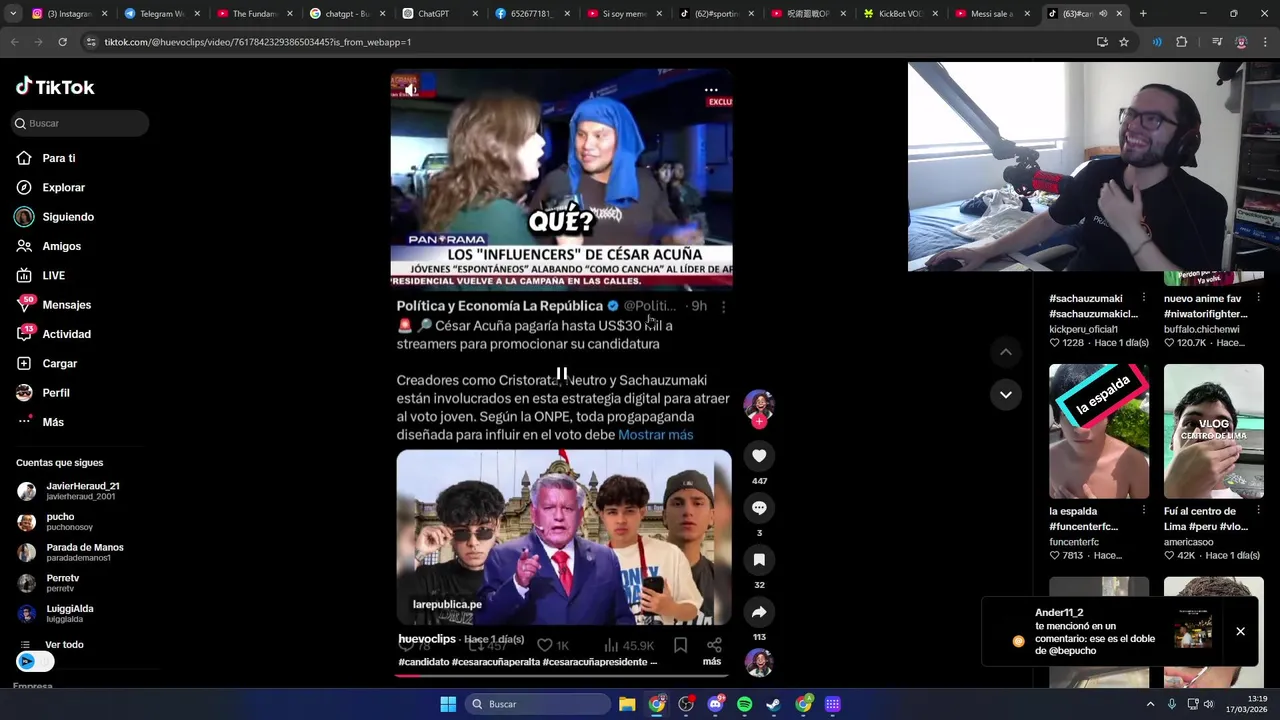
Task: Open options for 'Fui al centro de Lima' video
Action: point(1259,511)
